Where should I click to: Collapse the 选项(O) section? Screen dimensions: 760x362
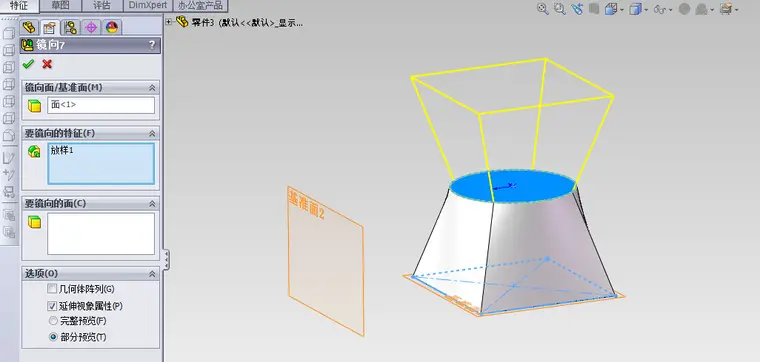pos(152,274)
